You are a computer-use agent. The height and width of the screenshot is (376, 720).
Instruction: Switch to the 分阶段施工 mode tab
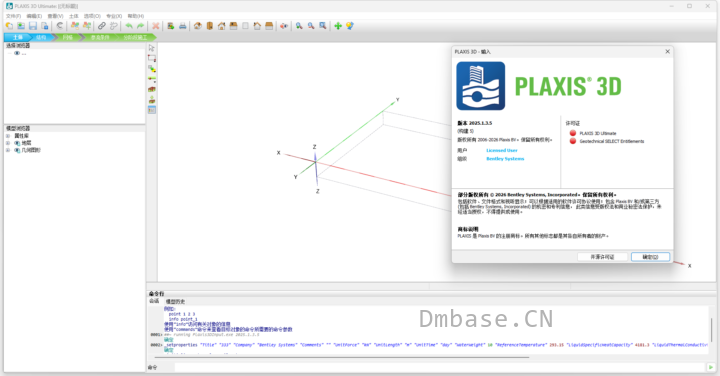pos(135,37)
